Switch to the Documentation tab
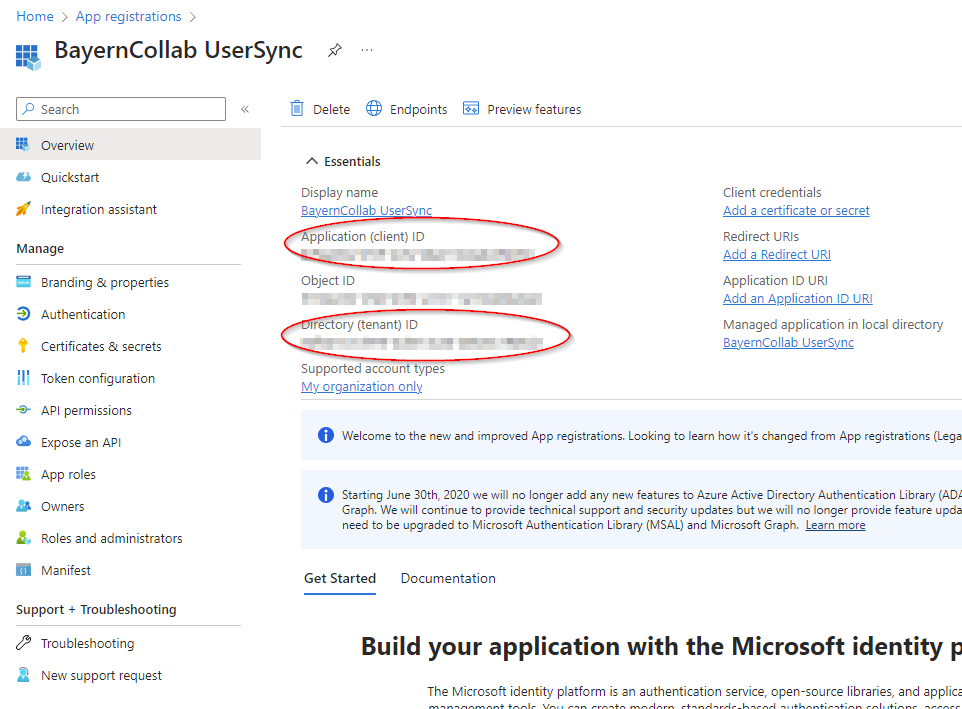 point(448,578)
